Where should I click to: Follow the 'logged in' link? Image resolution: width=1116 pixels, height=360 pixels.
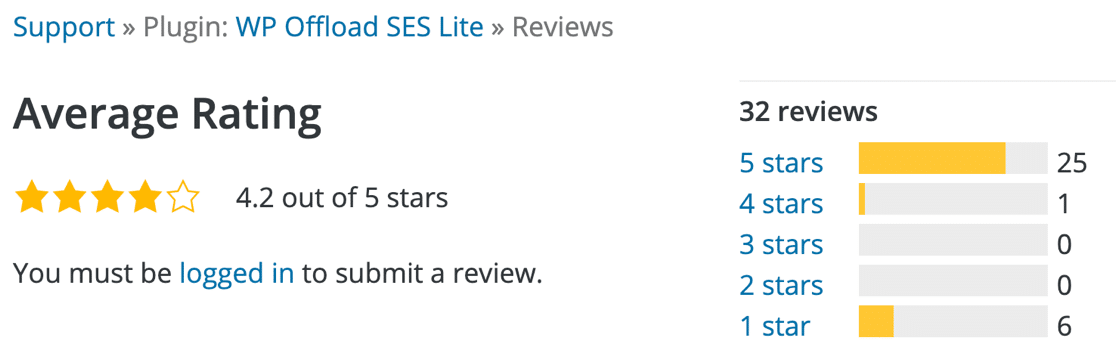pos(237,272)
